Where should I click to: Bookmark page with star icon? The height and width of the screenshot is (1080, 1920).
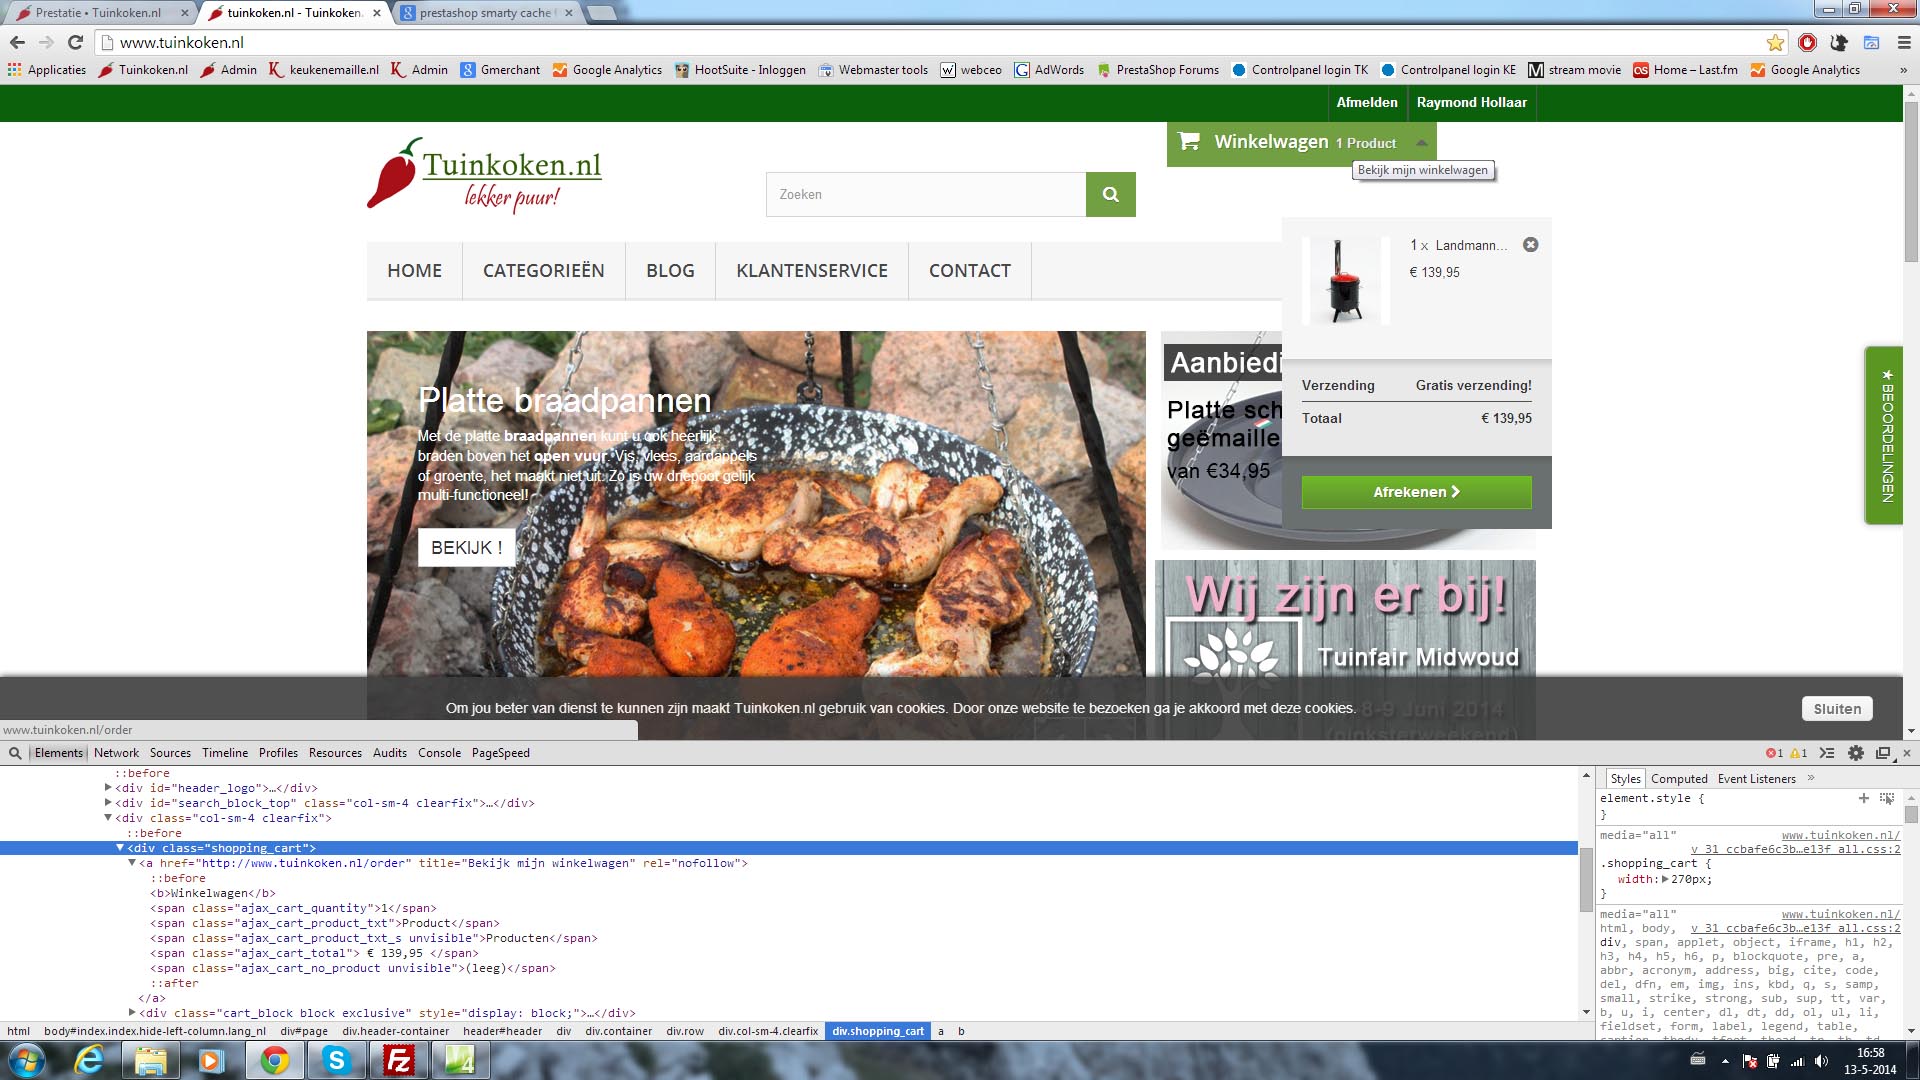1775,42
